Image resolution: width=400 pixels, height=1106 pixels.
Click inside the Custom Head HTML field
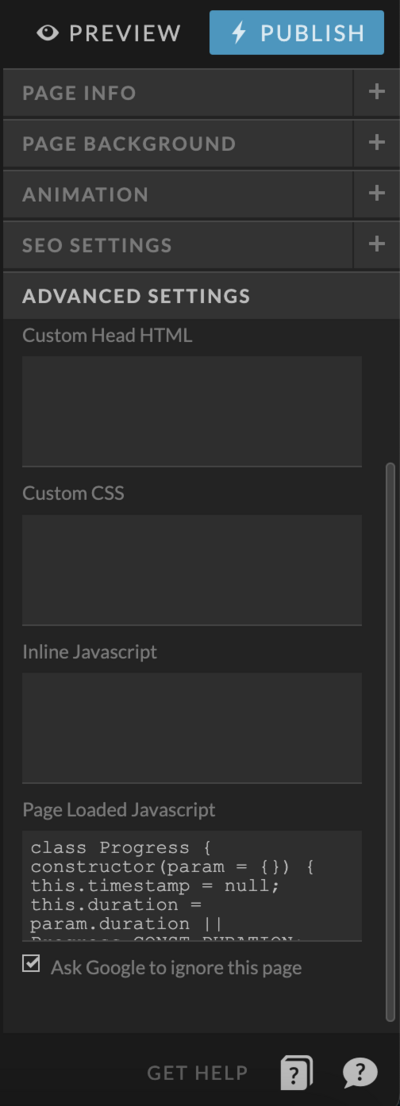192,411
